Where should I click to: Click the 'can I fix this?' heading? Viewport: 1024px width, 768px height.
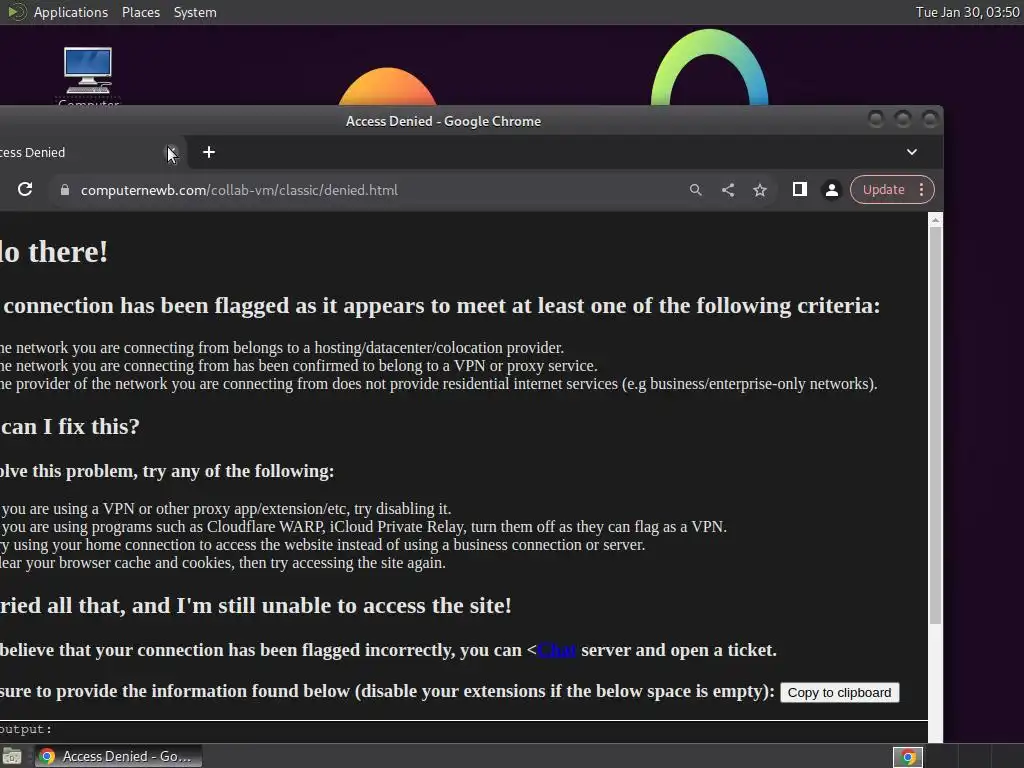pyautogui.click(x=70, y=426)
